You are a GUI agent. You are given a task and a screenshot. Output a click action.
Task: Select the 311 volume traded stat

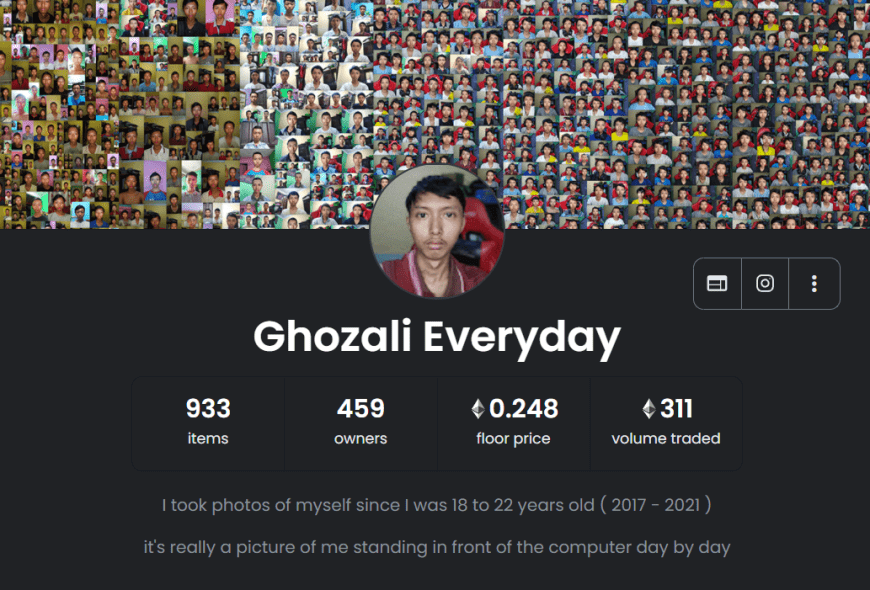(666, 423)
